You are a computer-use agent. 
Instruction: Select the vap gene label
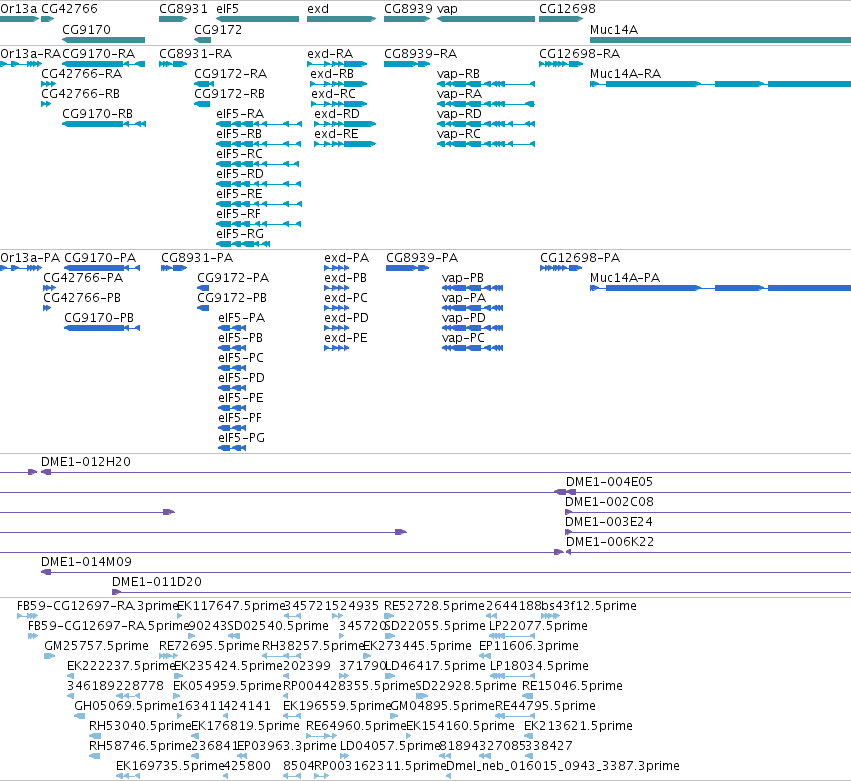pos(447,9)
